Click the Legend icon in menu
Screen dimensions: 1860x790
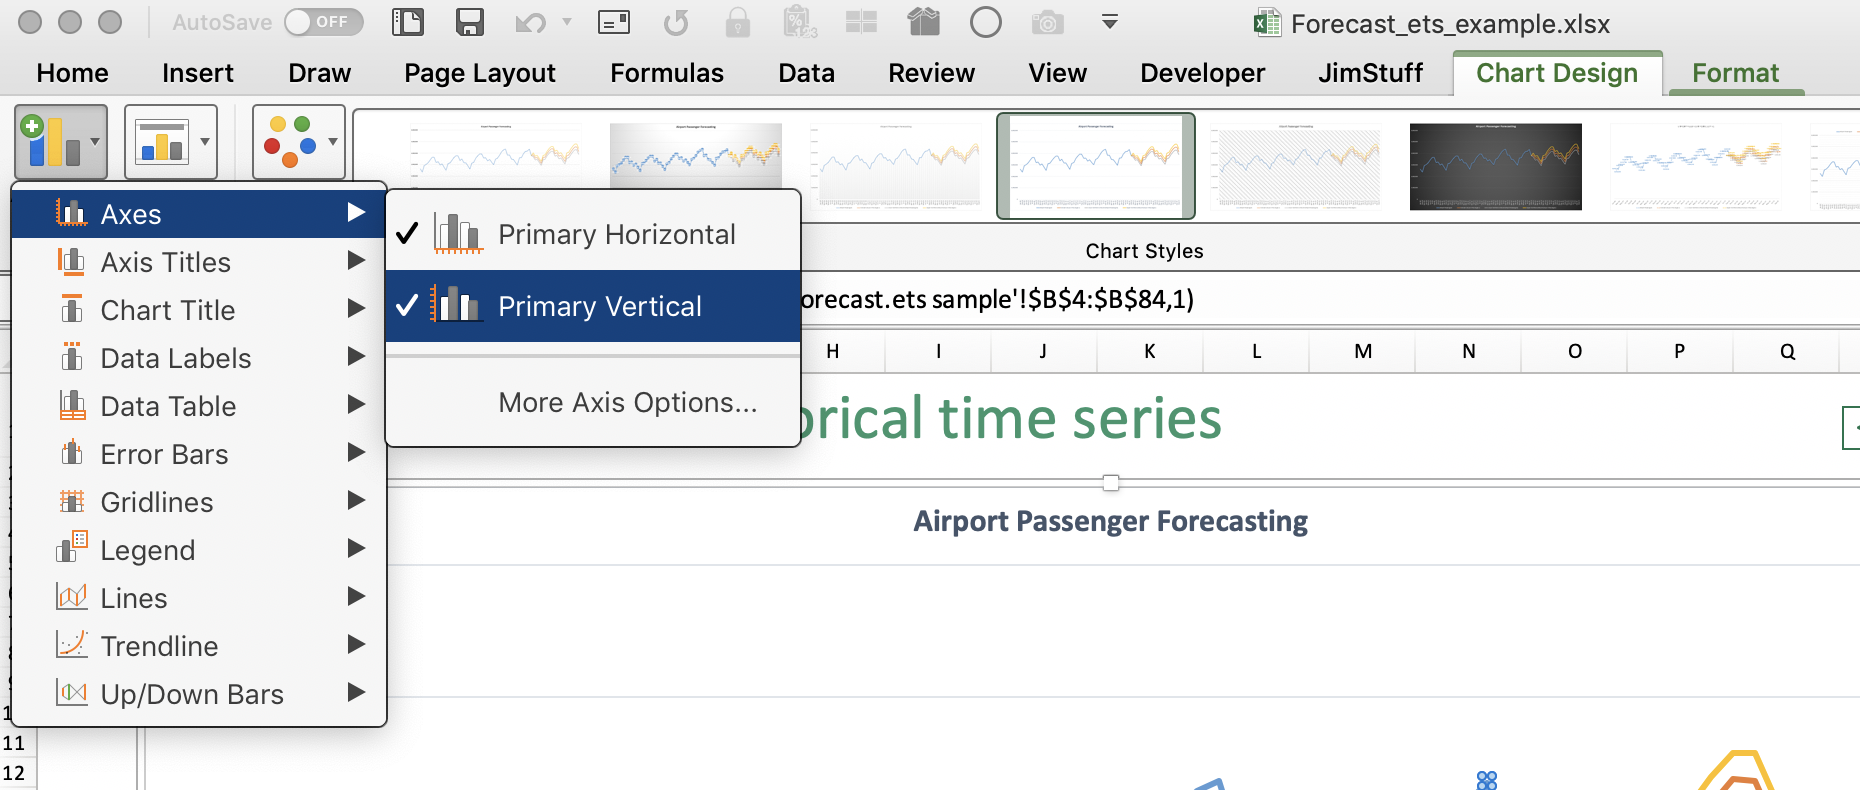tap(72, 549)
